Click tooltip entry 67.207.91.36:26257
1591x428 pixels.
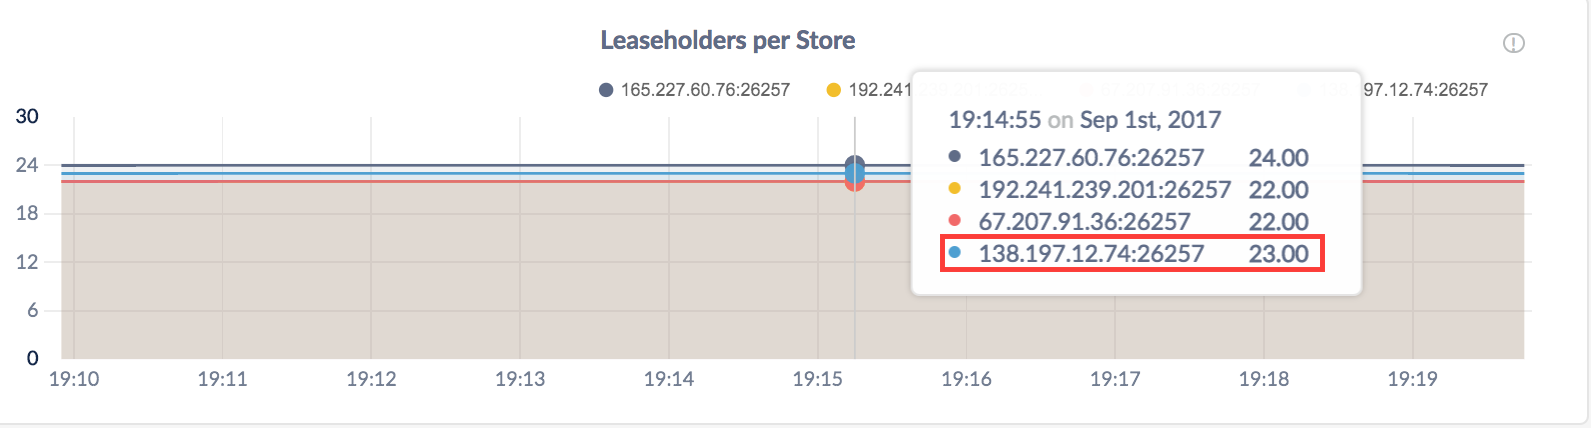click(1084, 222)
